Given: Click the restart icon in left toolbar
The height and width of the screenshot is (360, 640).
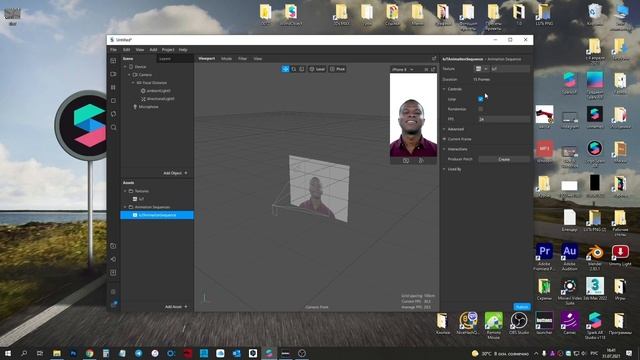Looking at the screenshot, I should 113,114.
